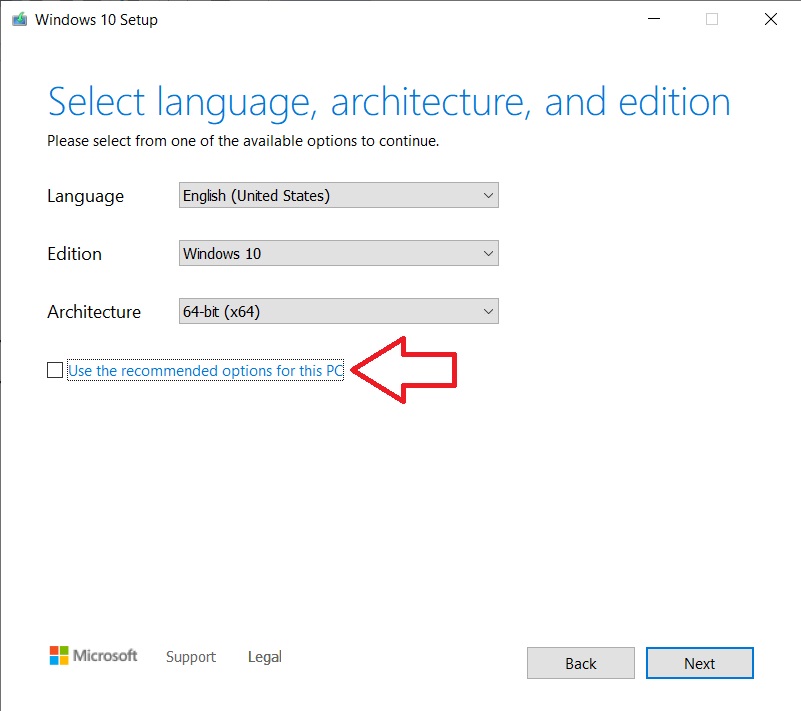Click the Windows 10 Setup title bar icon
This screenshot has height=711, width=801.
coord(17,19)
